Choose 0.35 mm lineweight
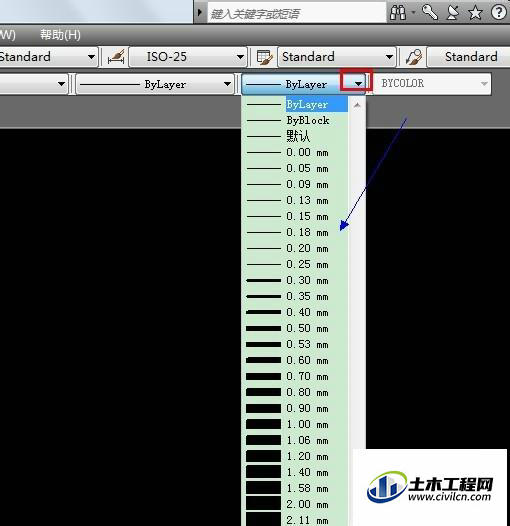Image resolution: width=510 pixels, height=526 pixels. tap(295, 297)
